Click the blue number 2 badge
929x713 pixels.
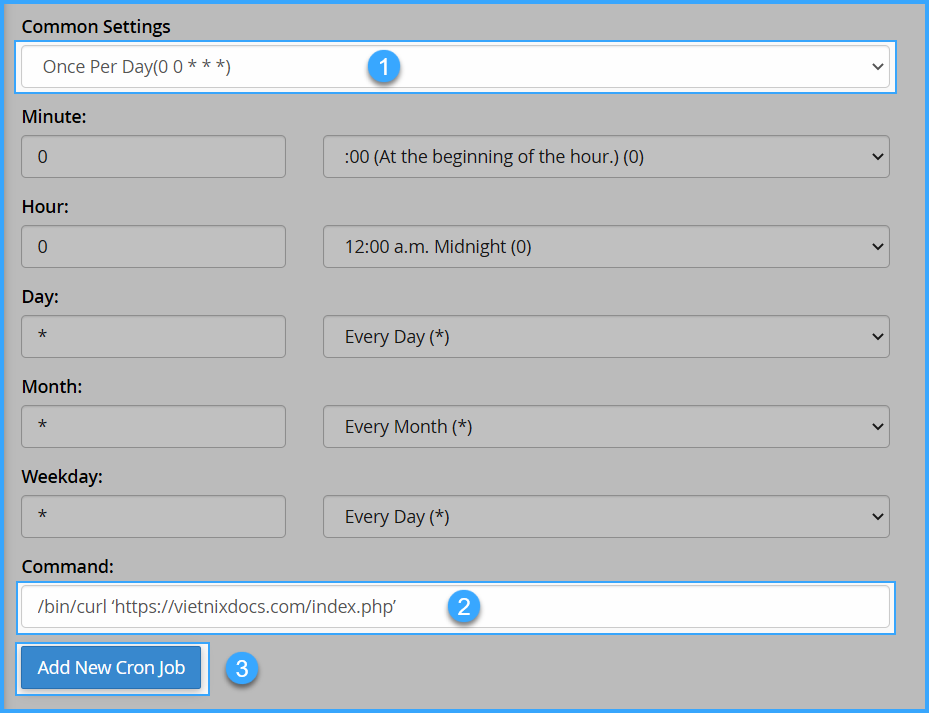click(x=463, y=607)
